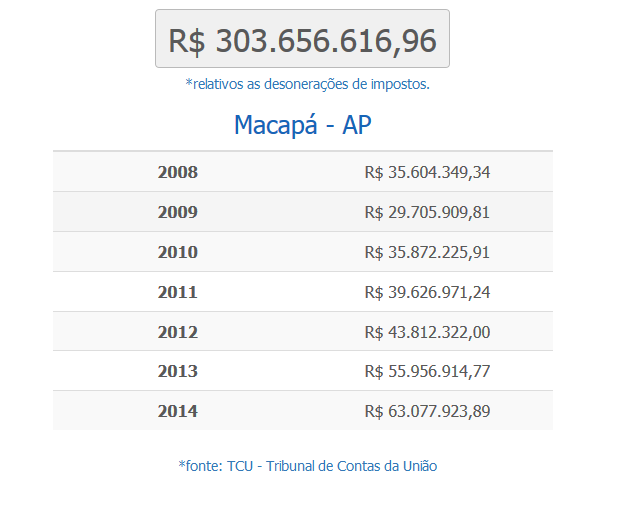Select the 2013 year cell
Viewport: 627px width, 506px height.
point(178,371)
